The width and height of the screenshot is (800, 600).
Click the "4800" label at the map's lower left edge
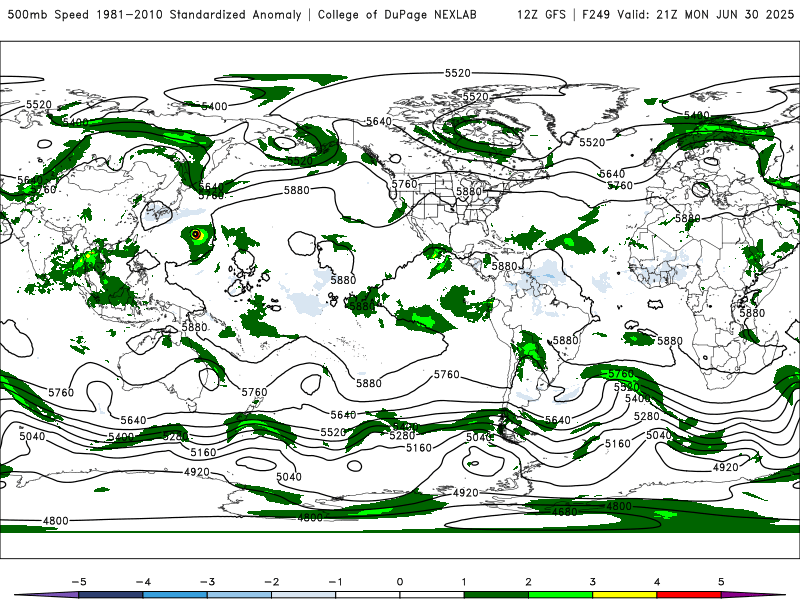[x=56, y=521]
